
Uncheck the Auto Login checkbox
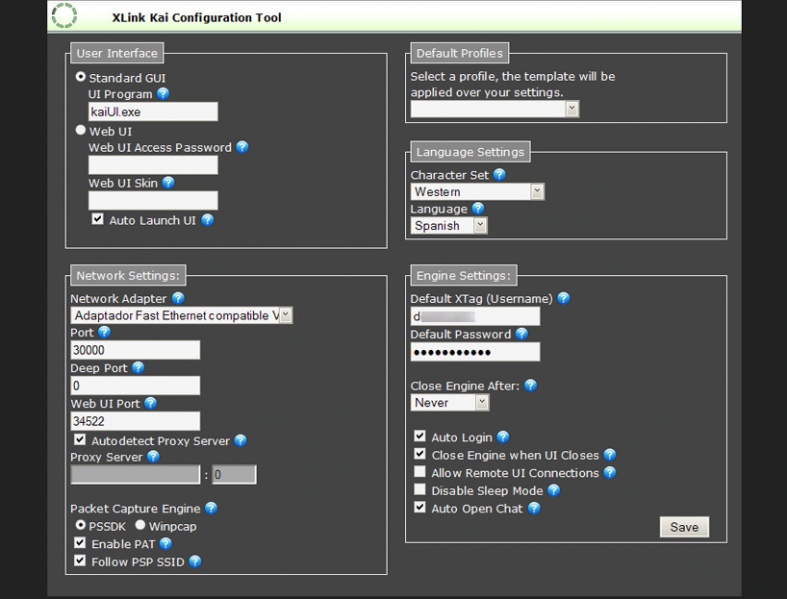click(420, 437)
